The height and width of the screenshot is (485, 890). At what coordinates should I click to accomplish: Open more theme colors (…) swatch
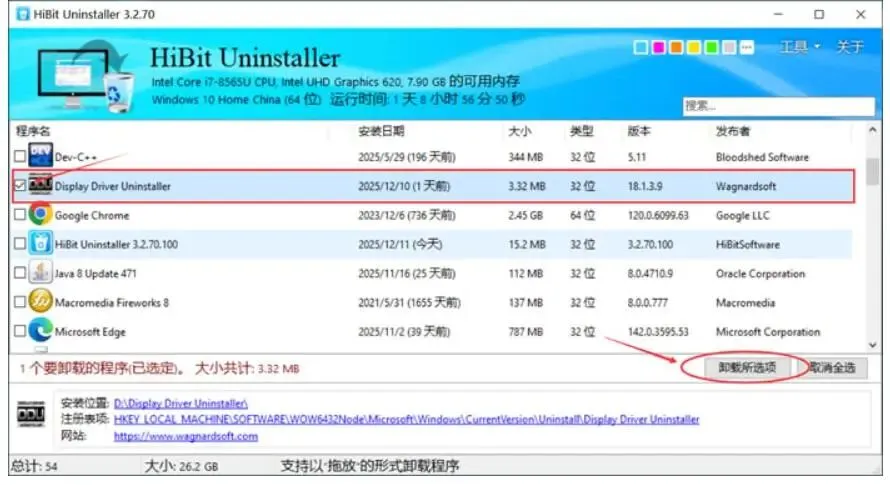pos(747,47)
